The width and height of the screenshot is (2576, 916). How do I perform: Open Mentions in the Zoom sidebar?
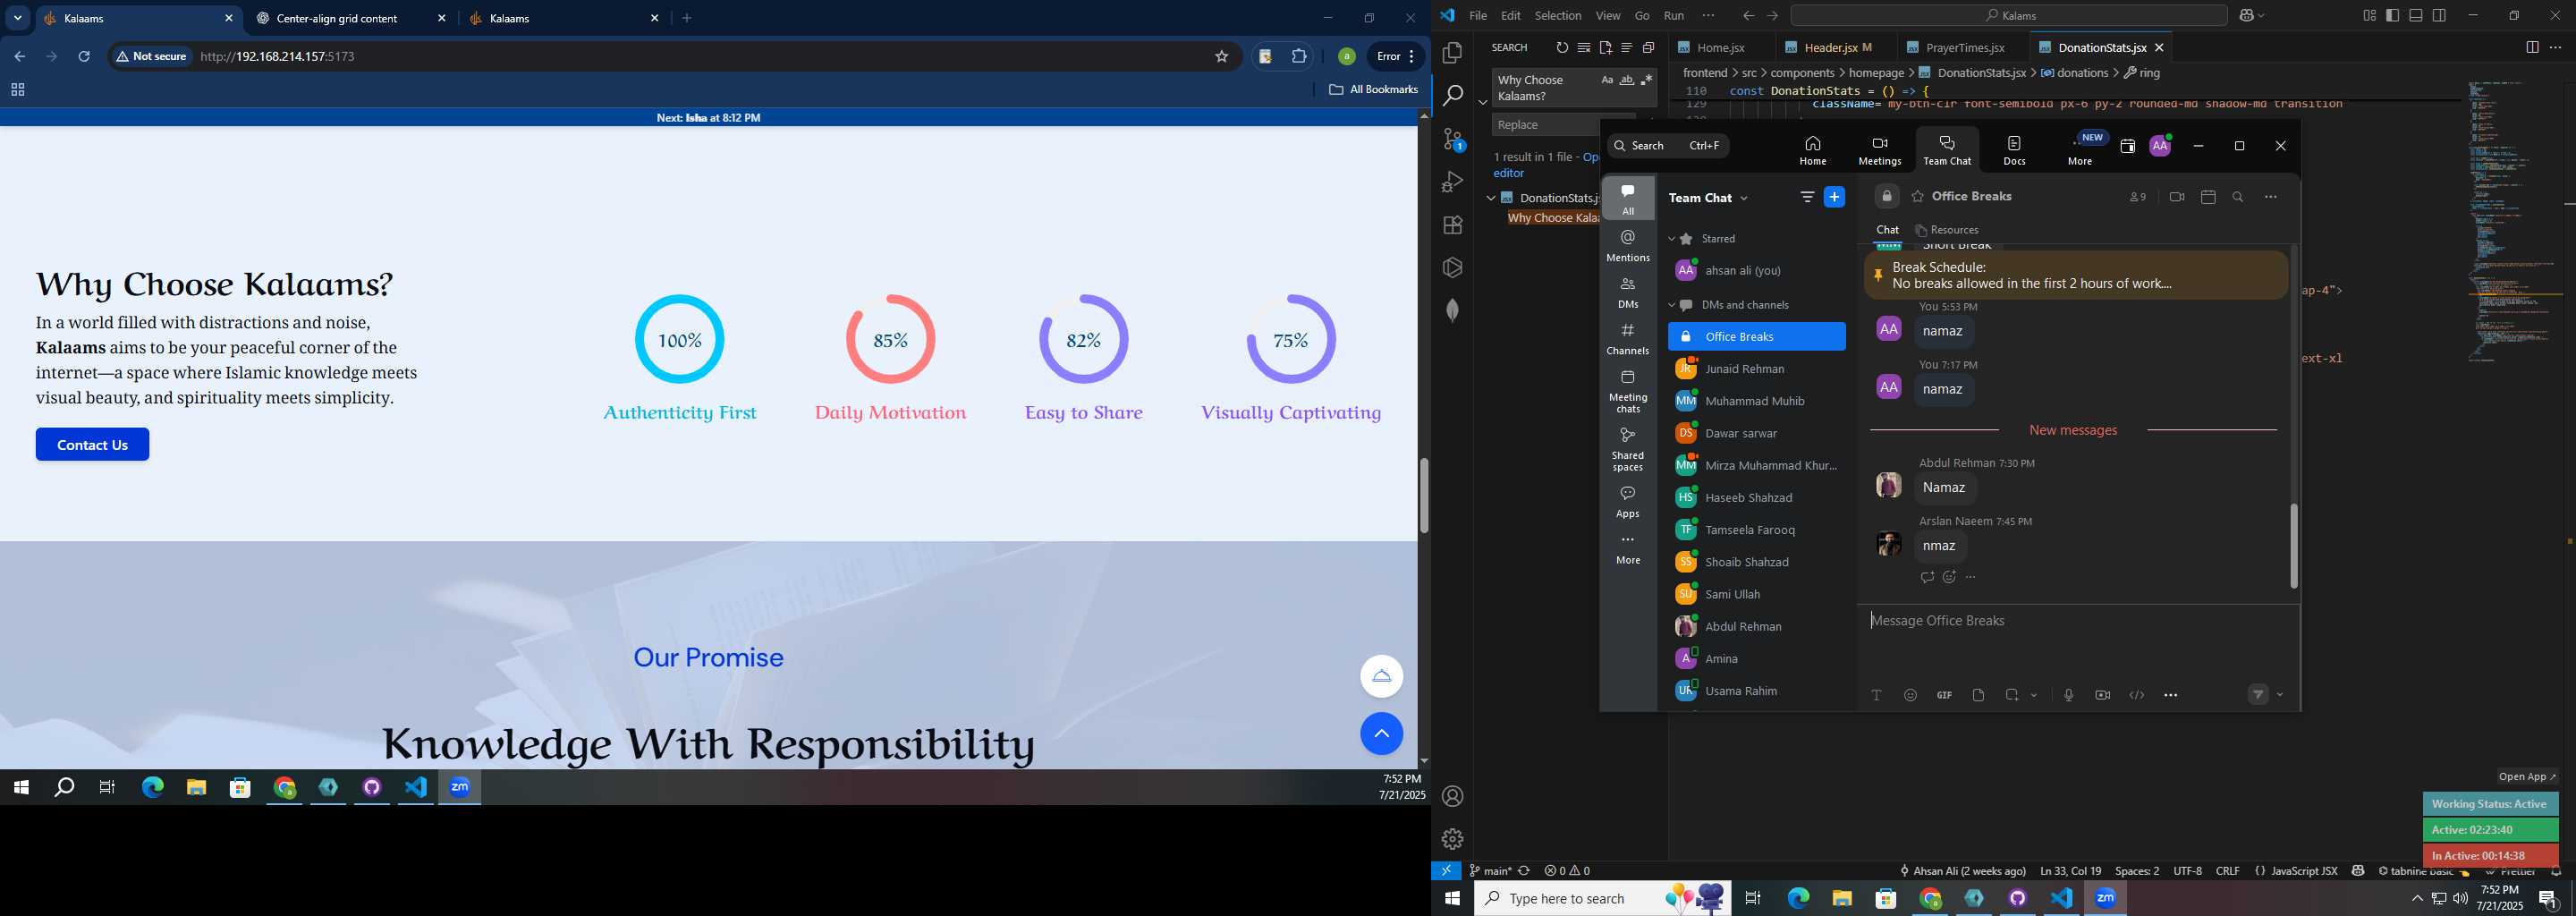1627,245
